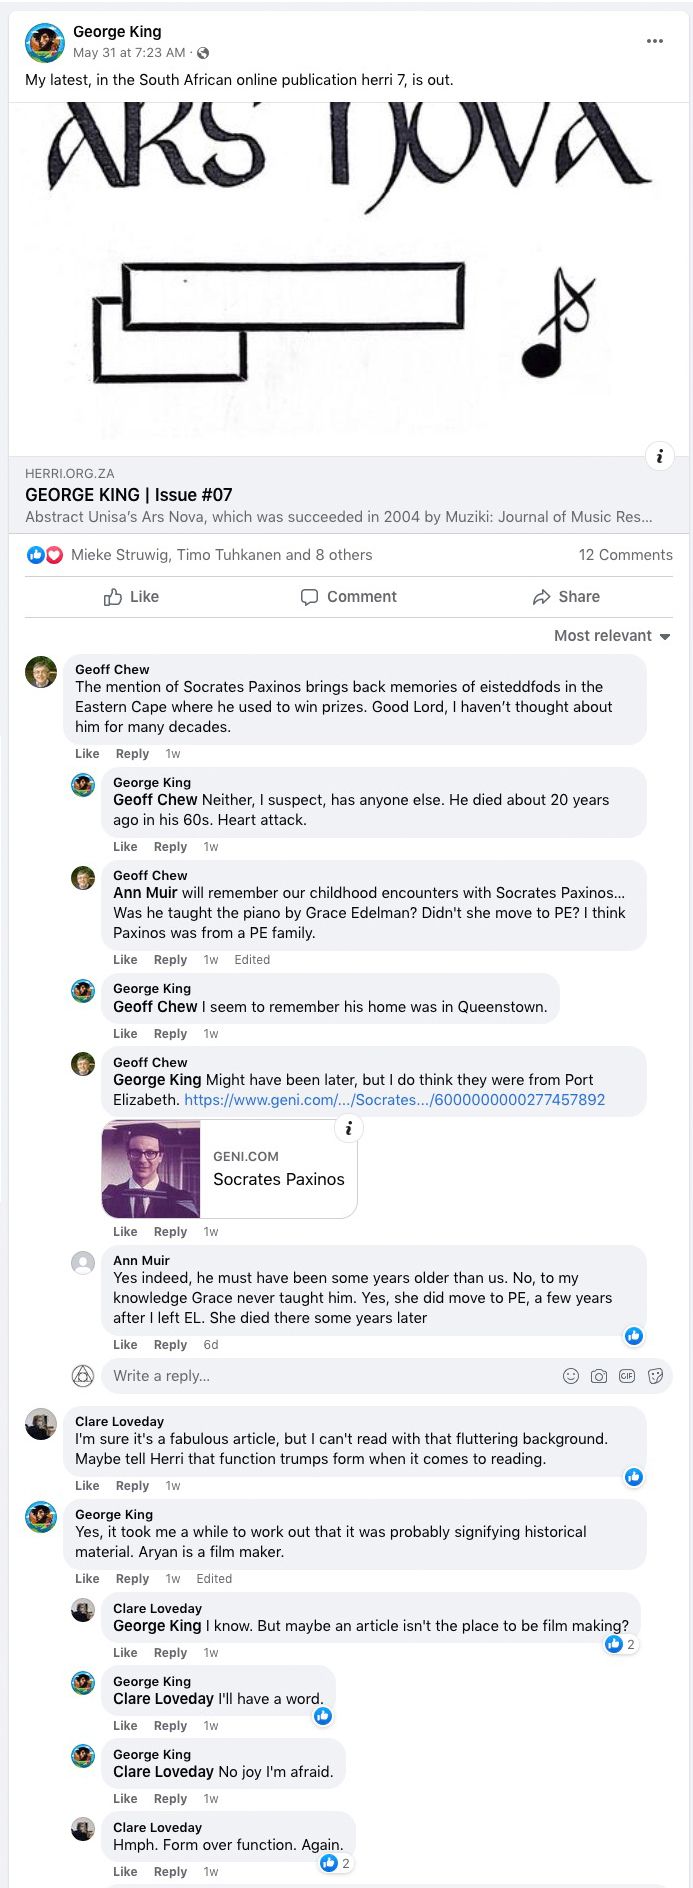Click the post reaction icons beside Mieke Struwig

point(45,555)
